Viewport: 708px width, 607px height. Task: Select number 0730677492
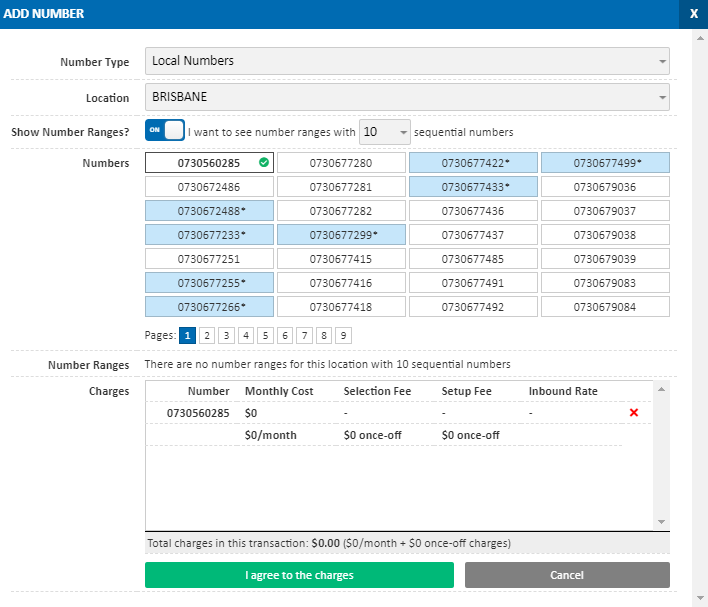[x=473, y=307]
